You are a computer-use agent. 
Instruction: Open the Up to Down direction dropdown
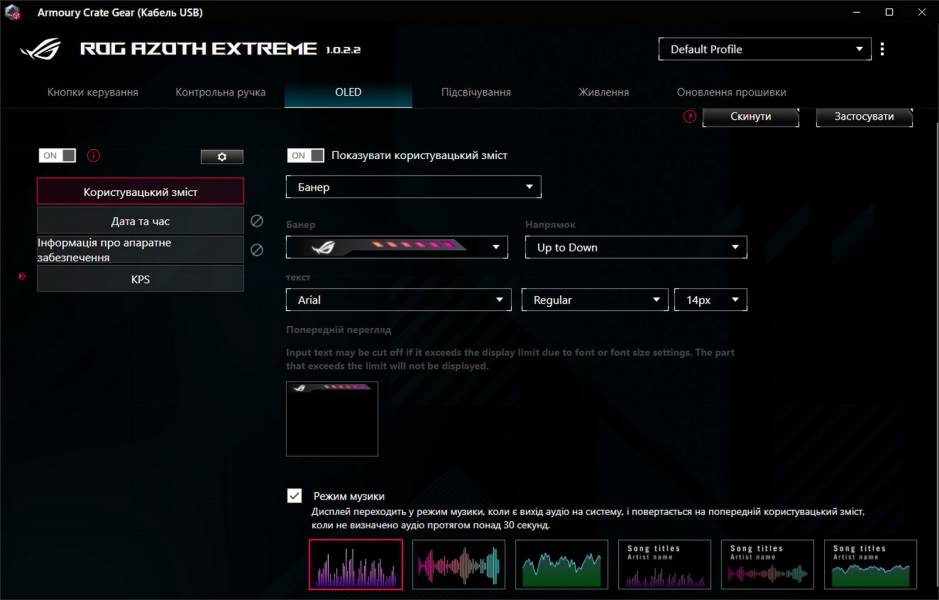[x=636, y=246]
